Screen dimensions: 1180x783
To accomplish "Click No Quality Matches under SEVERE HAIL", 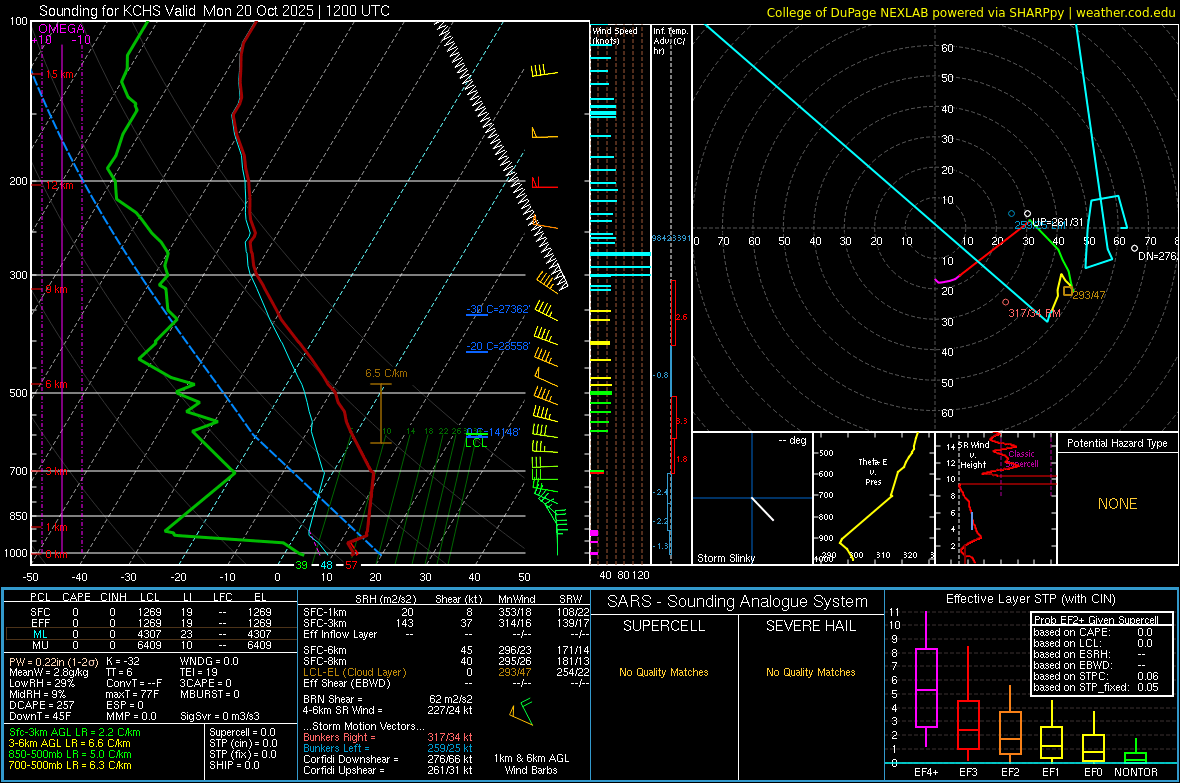I will (810, 672).
